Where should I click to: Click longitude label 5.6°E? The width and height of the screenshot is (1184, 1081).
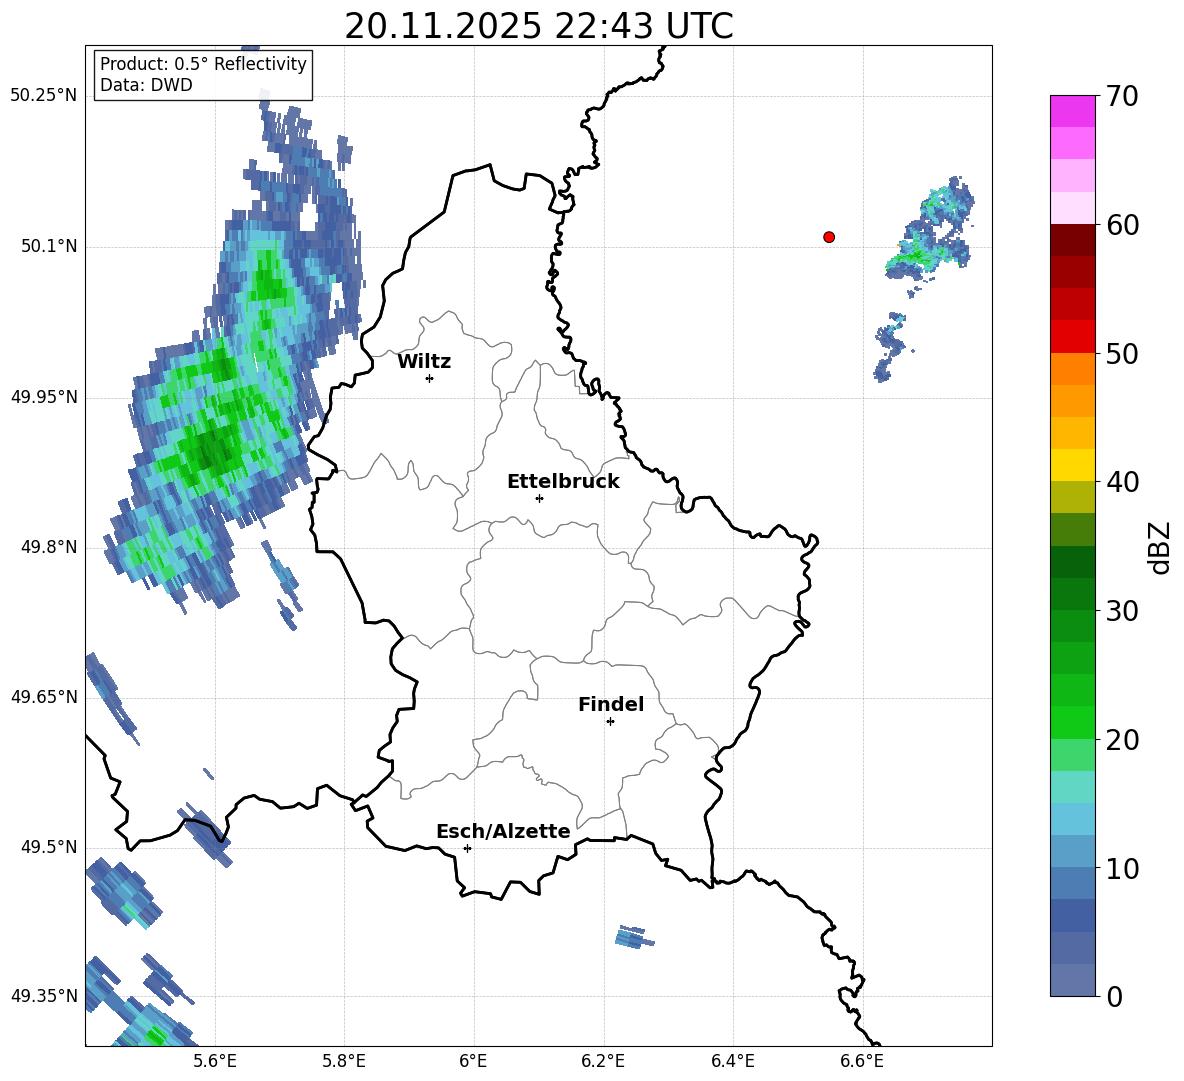tap(214, 1061)
